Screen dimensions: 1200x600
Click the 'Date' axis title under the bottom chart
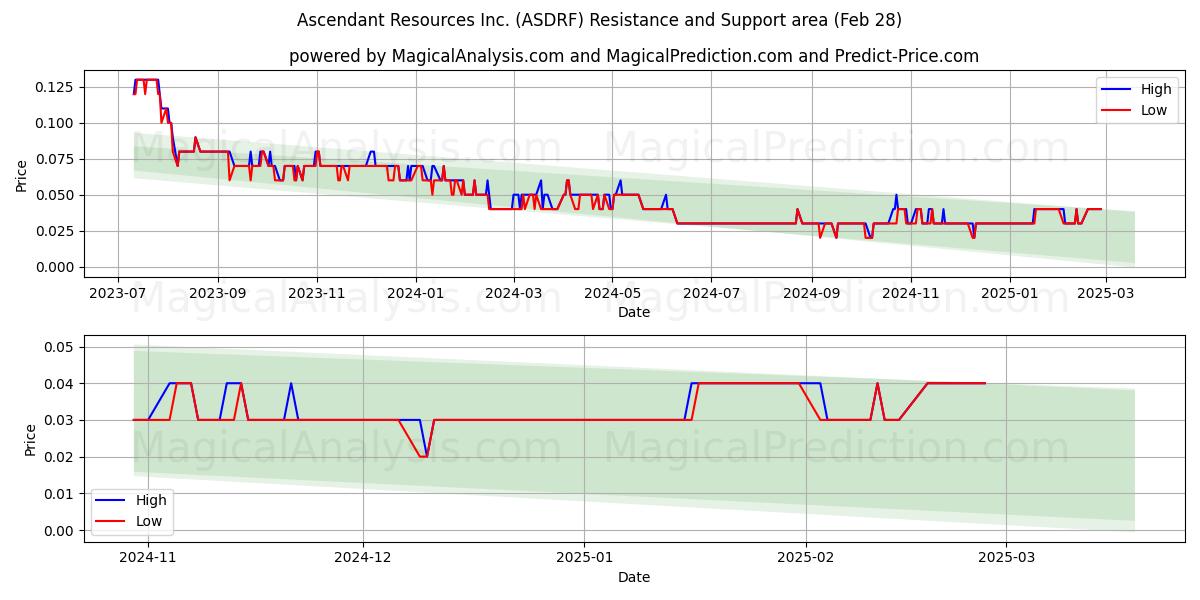coord(634,577)
